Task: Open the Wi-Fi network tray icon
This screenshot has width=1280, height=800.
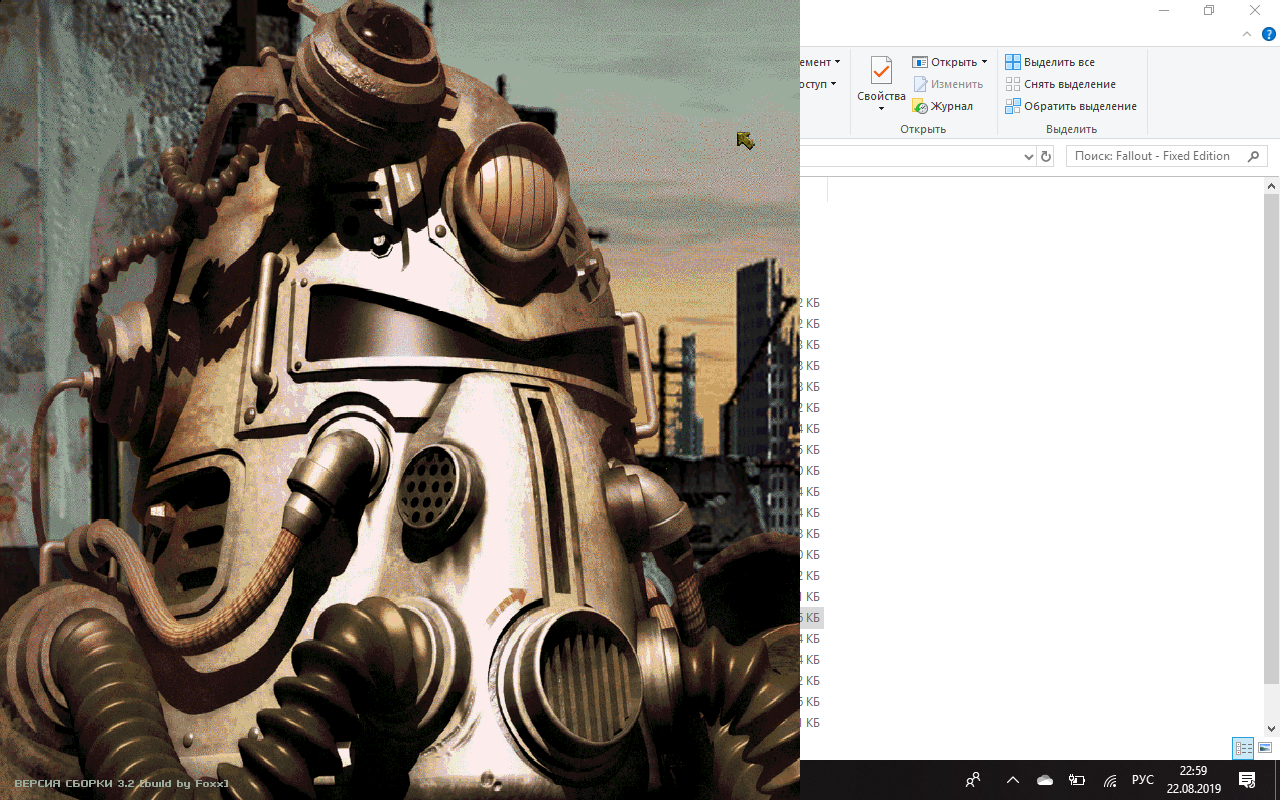Action: tap(1109, 780)
